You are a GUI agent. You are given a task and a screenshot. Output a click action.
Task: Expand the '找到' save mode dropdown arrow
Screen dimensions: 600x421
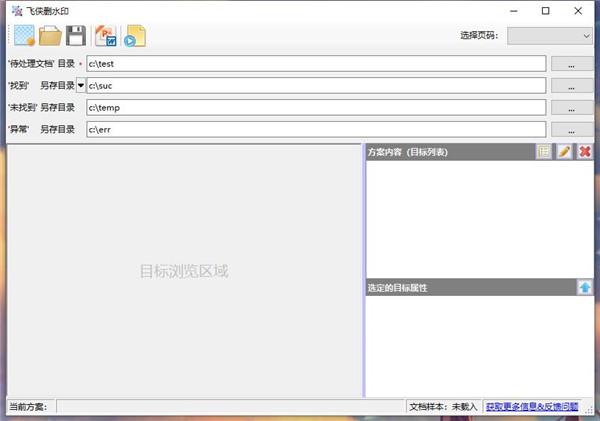coord(81,85)
